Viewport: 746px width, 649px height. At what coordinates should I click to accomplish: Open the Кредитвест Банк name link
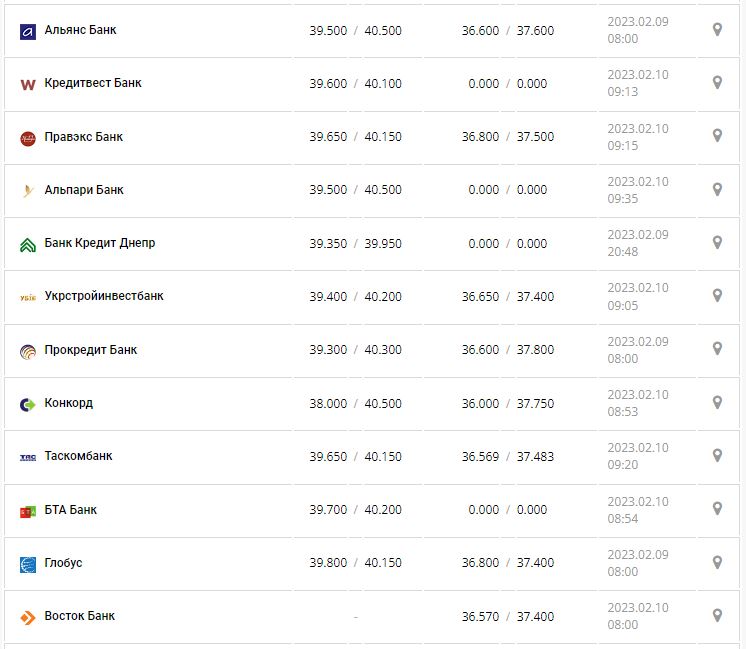[93, 83]
